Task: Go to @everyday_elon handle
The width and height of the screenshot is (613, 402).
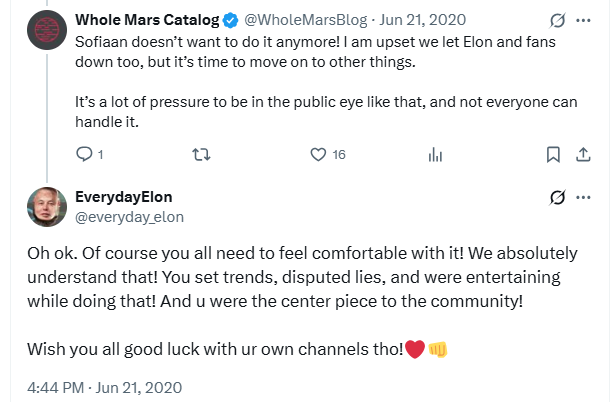Action: 129,216
